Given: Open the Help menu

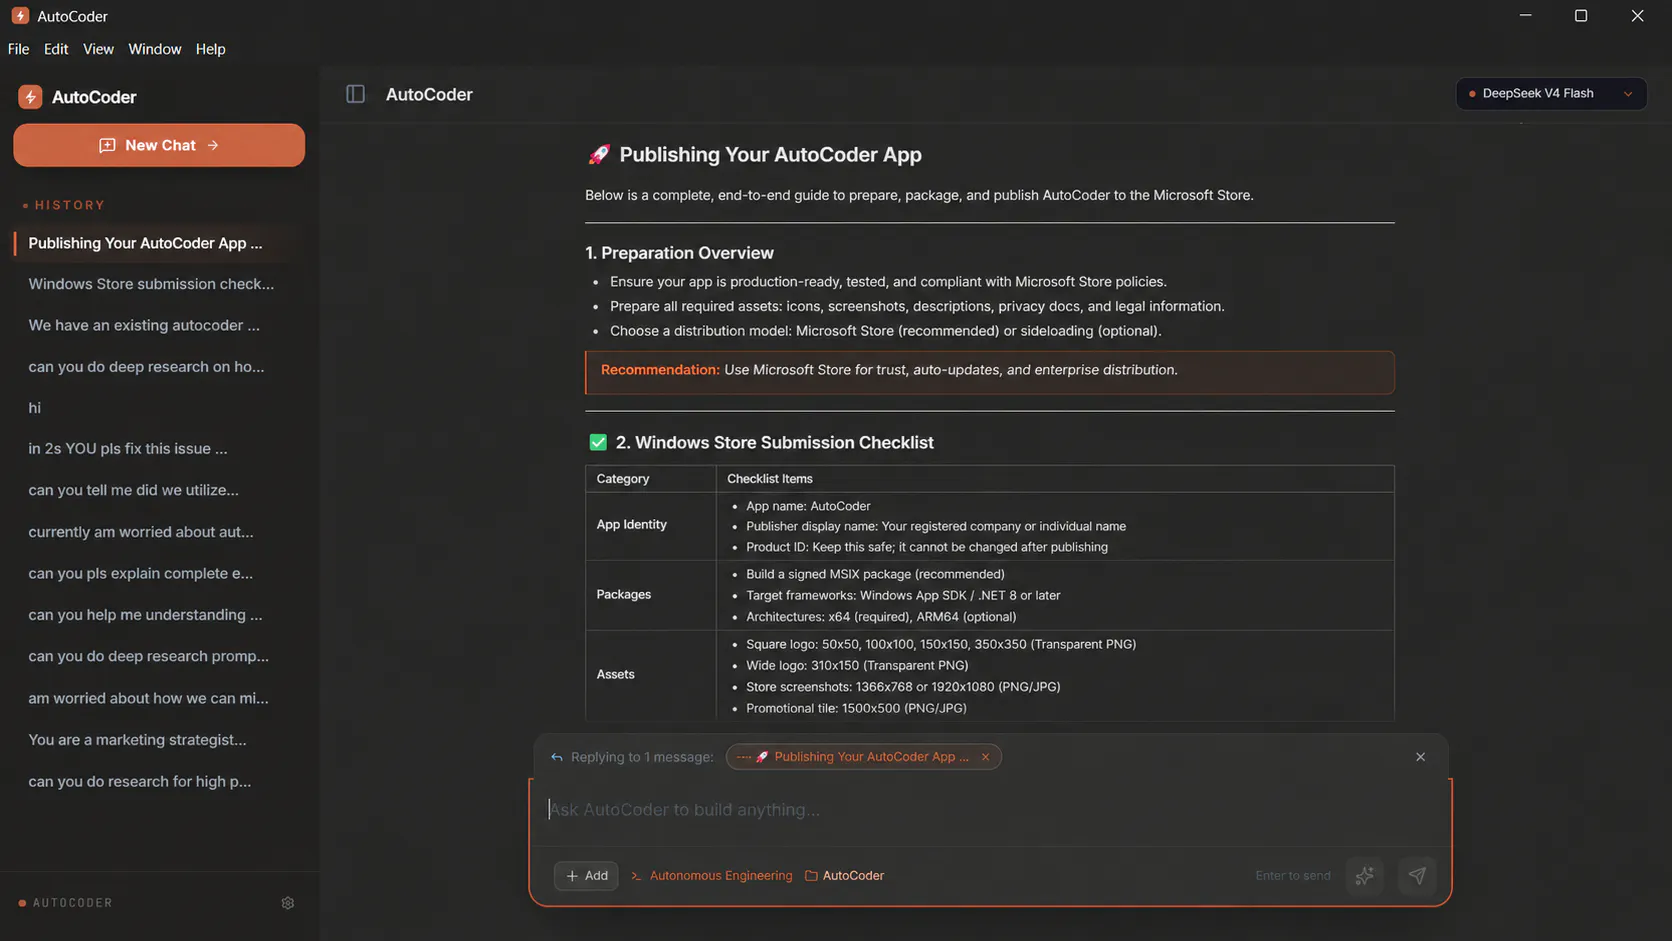Looking at the screenshot, I should point(210,49).
